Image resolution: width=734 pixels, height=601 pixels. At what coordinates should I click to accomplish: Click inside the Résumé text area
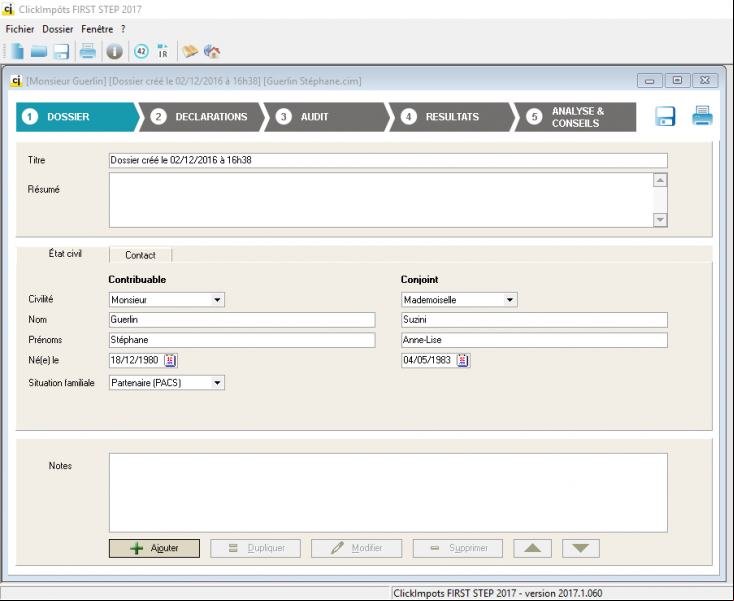tap(381, 200)
